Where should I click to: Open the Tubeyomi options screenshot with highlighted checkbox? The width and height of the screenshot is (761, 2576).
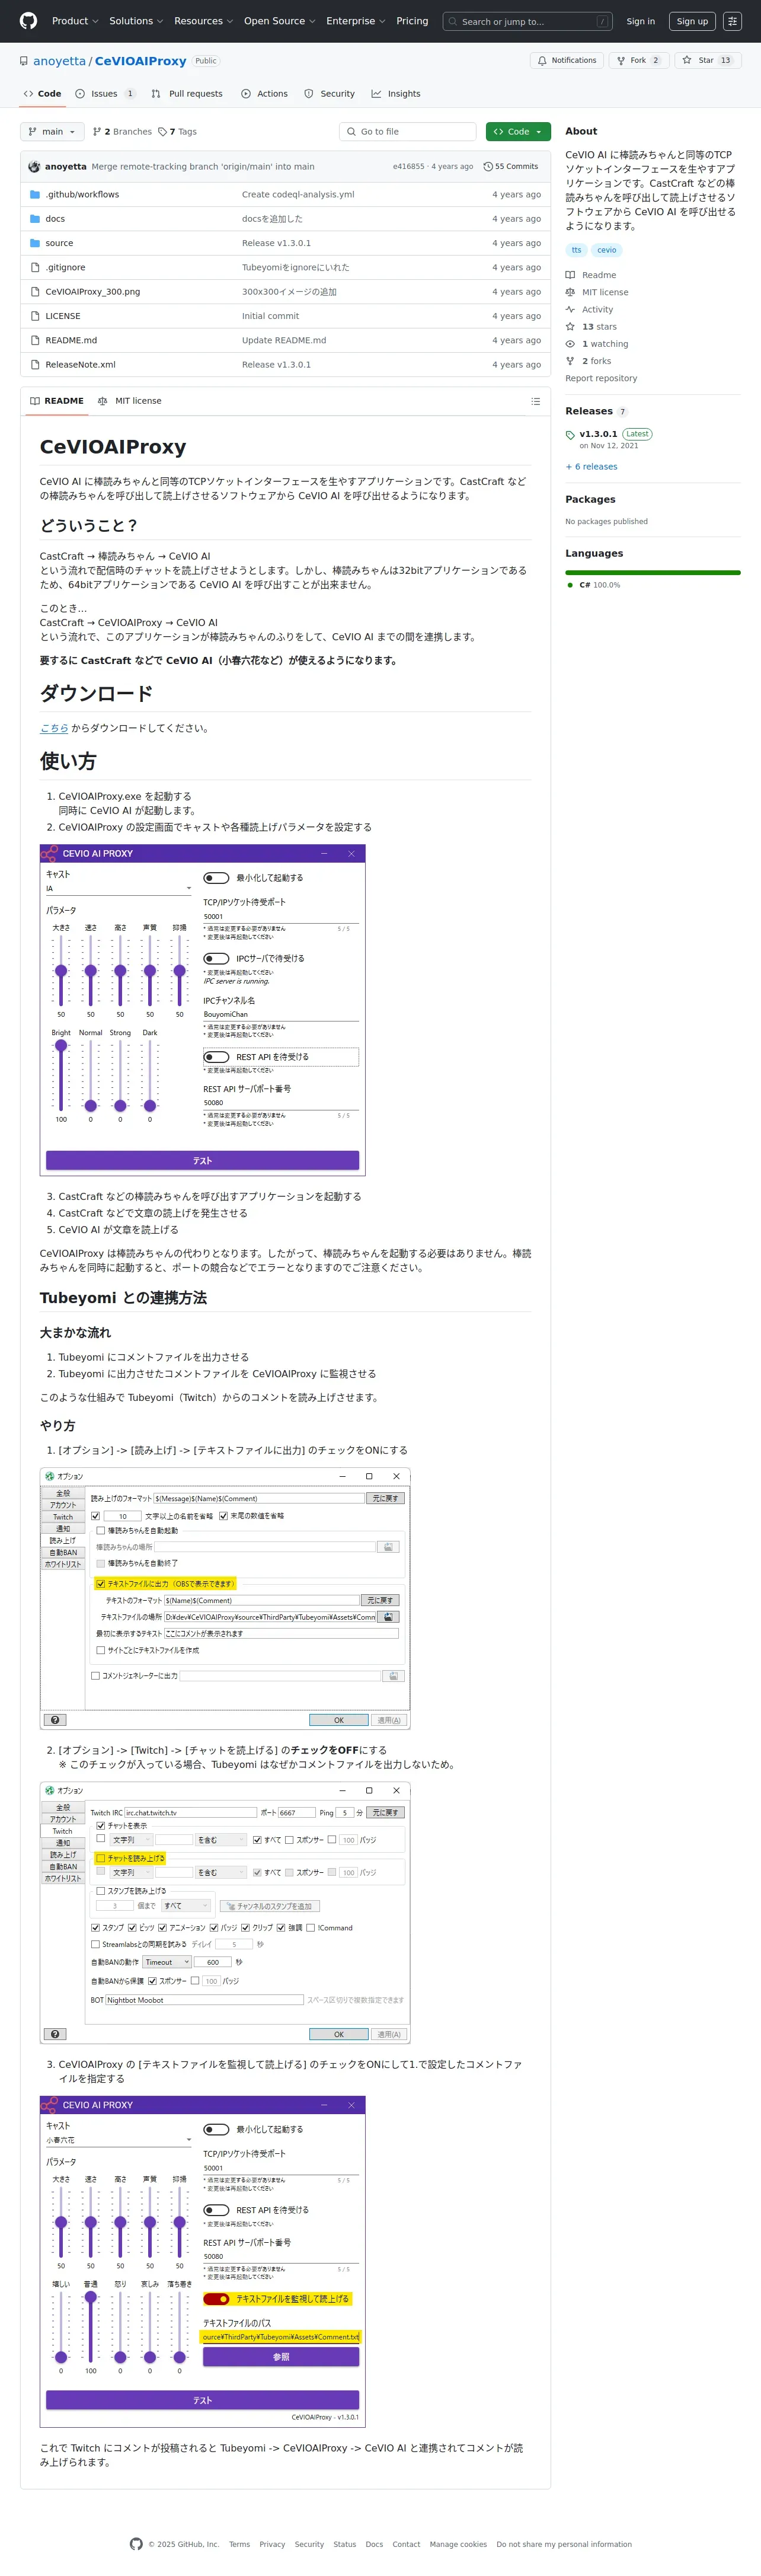tap(225, 1599)
